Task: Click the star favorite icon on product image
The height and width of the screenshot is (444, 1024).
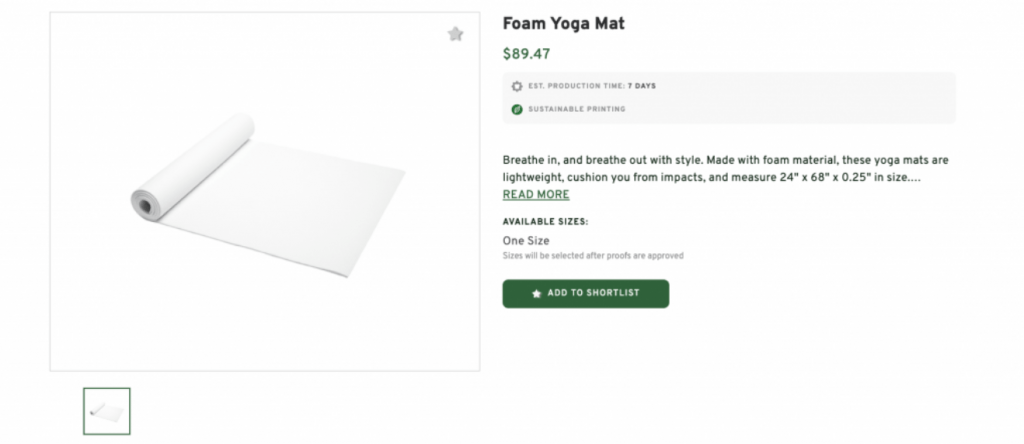Action: tap(456, 34)
